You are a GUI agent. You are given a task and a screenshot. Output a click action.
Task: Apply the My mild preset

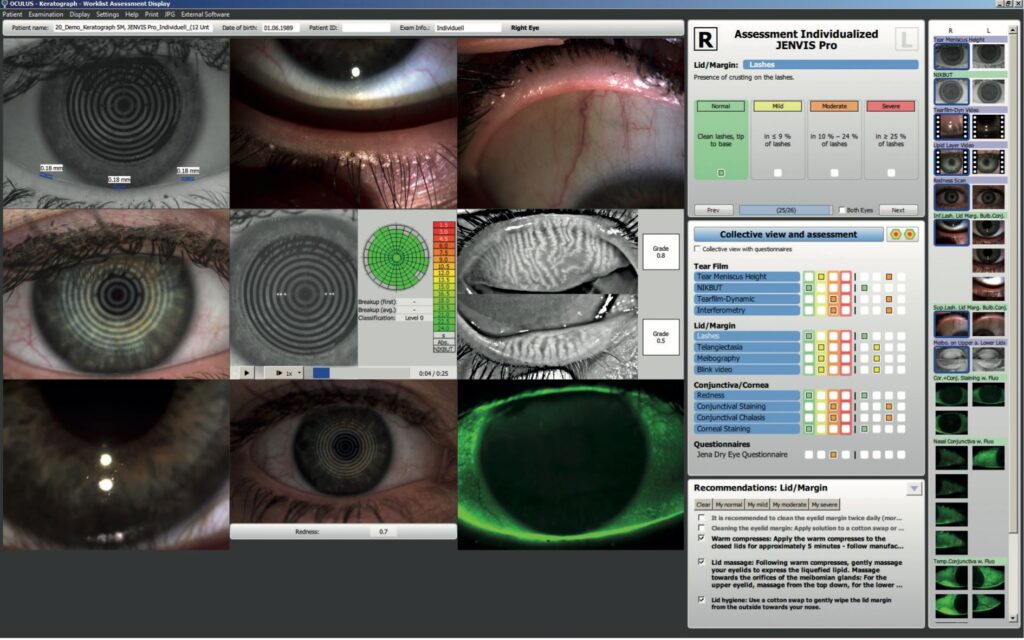click(x=758, y=505)
